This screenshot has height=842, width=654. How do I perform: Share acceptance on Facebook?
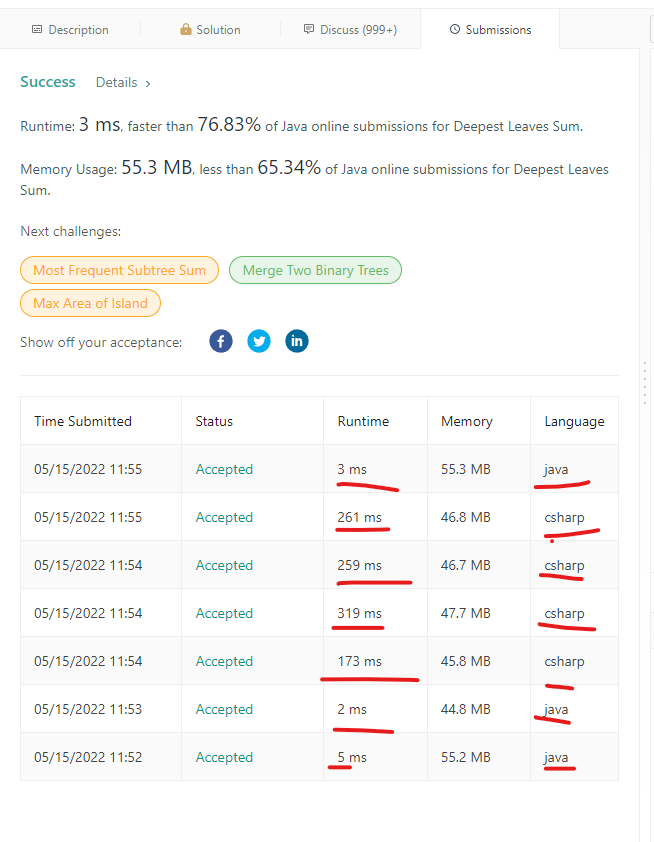coord(221,341)
